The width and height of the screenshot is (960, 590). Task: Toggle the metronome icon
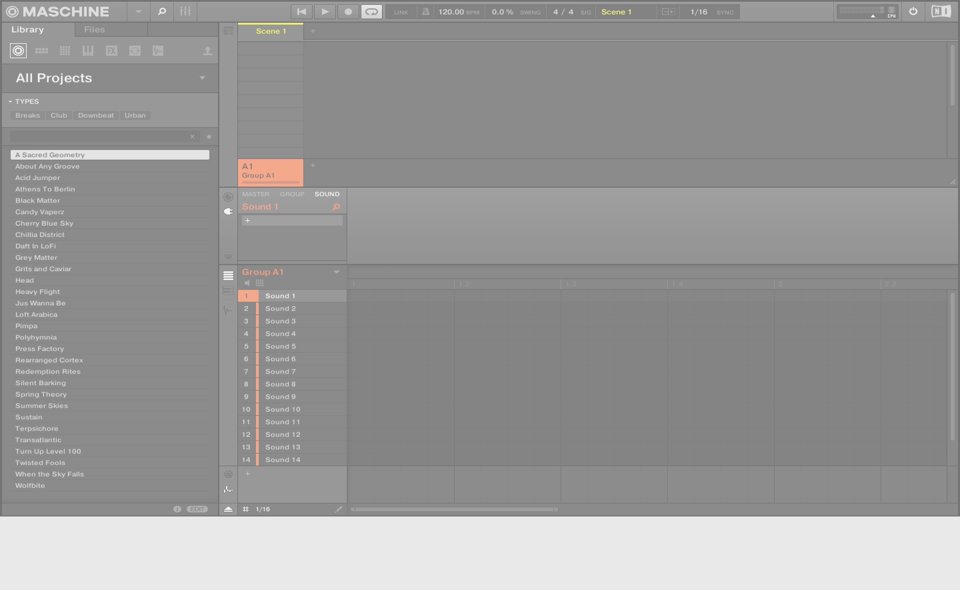coord(426,12)
